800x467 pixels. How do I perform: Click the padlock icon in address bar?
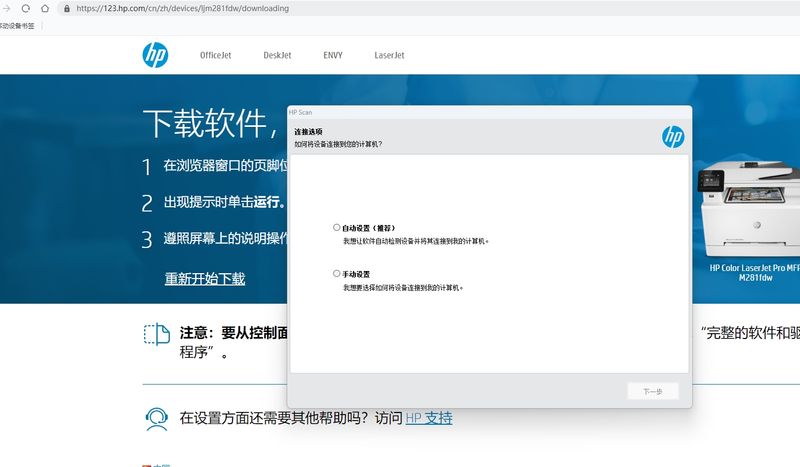[x=66, y=8]
